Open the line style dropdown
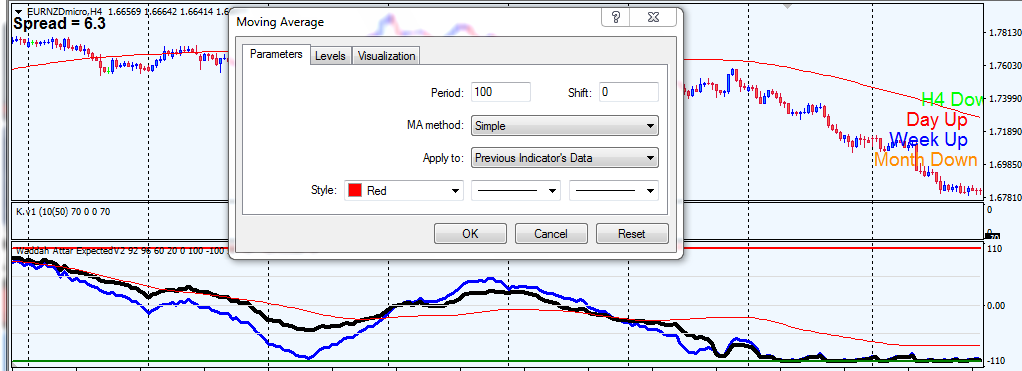Screen dimensions: 1022x371 tap(516, 190)
